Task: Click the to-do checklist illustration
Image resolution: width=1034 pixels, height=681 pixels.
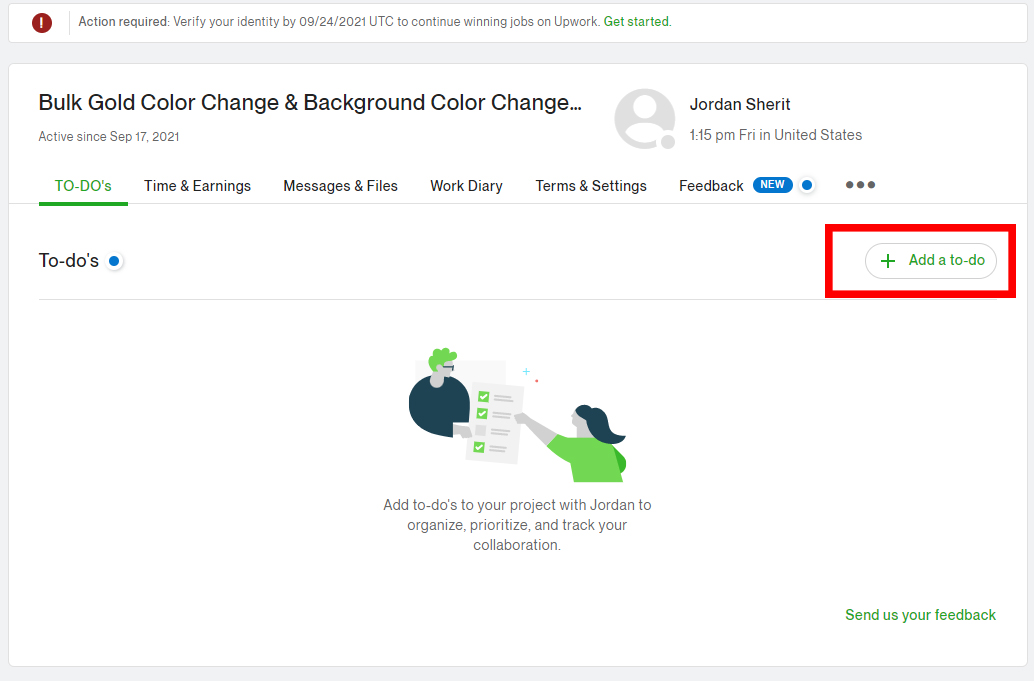Action: pyautogui.click(x=517, y=415)
